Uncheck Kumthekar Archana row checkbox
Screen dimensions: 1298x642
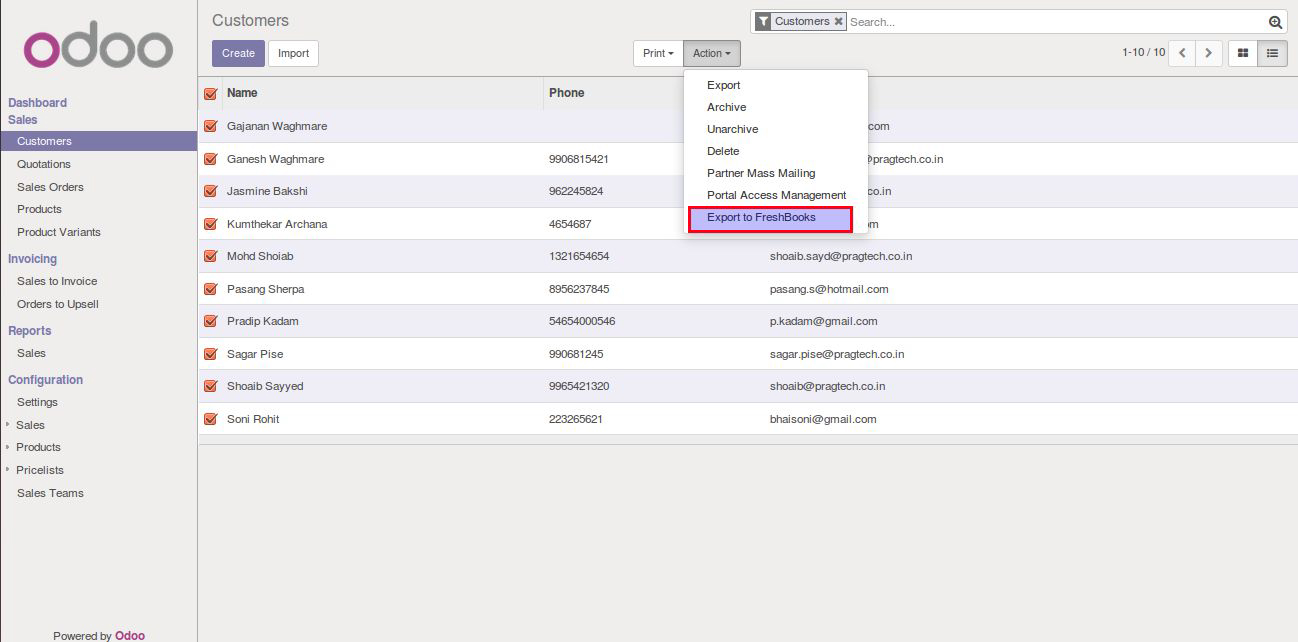210,224
